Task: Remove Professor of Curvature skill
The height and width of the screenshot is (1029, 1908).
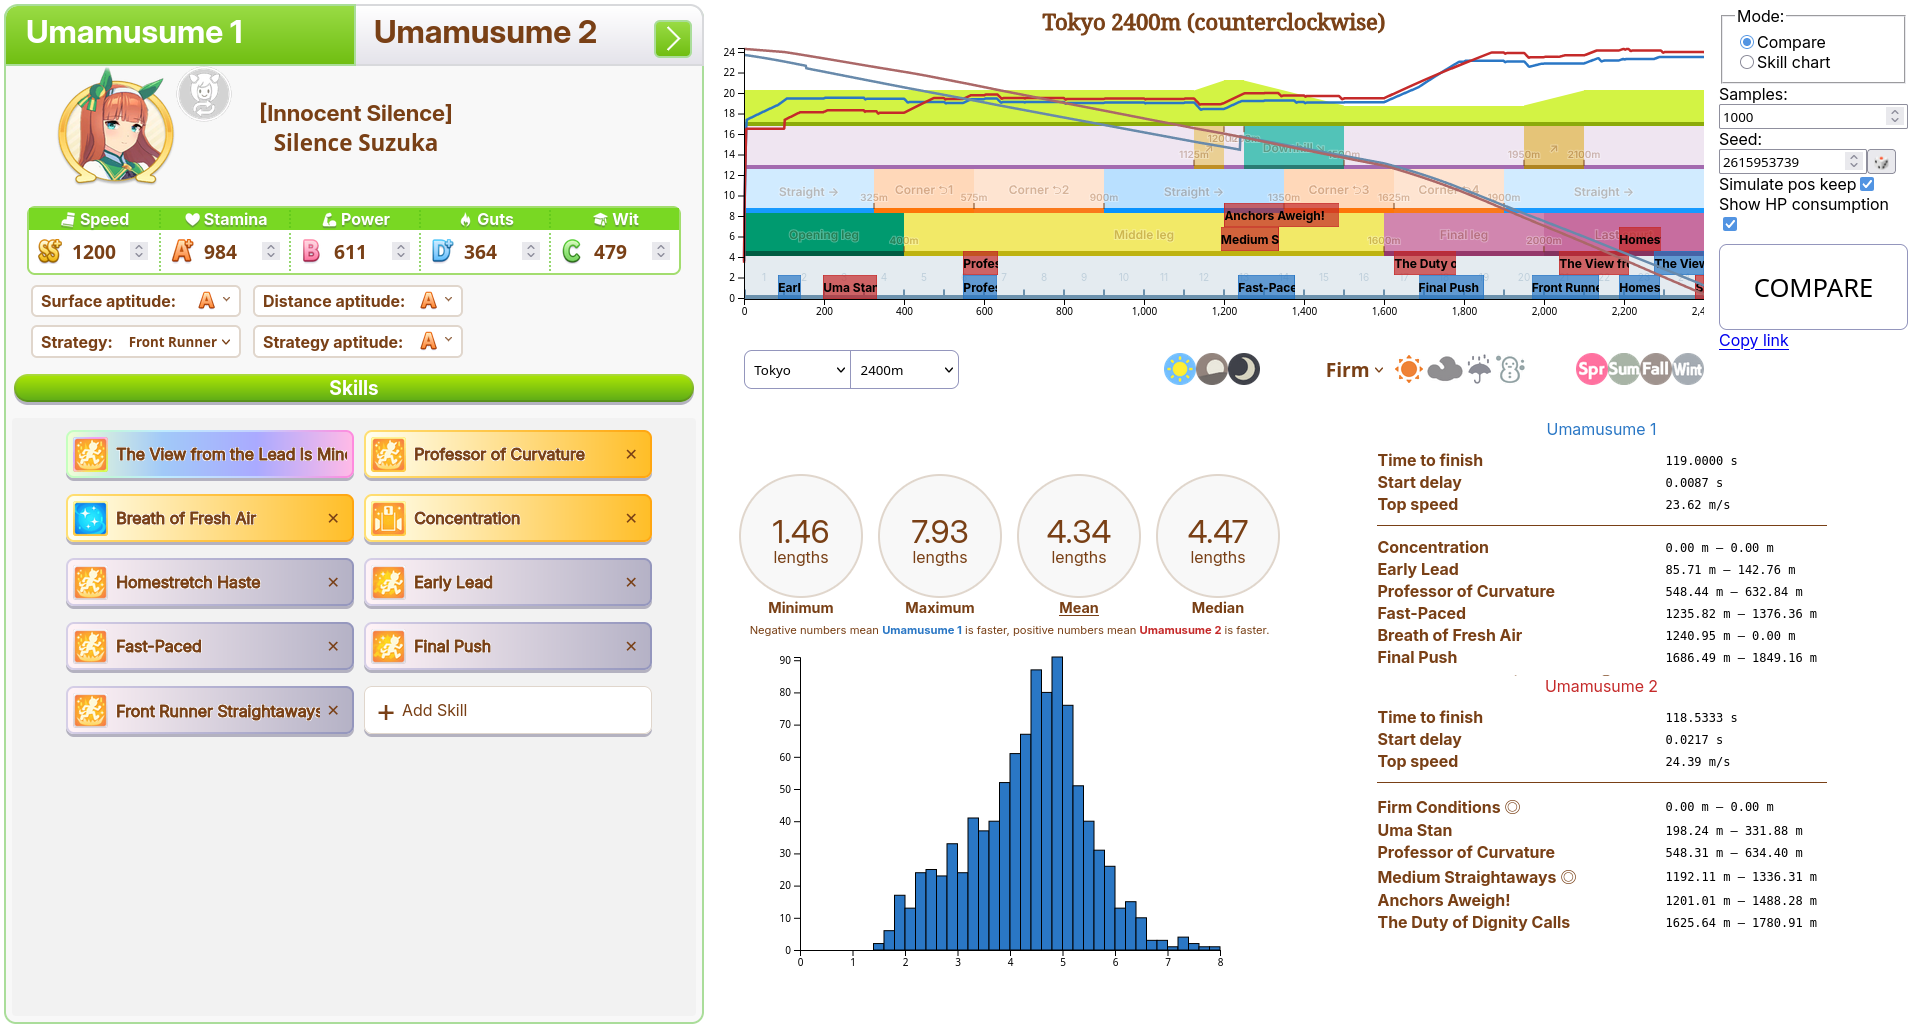Action: coord(631,454)
